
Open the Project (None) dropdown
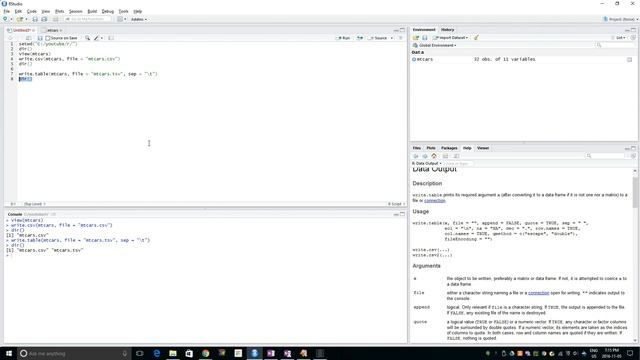[620, 19]
